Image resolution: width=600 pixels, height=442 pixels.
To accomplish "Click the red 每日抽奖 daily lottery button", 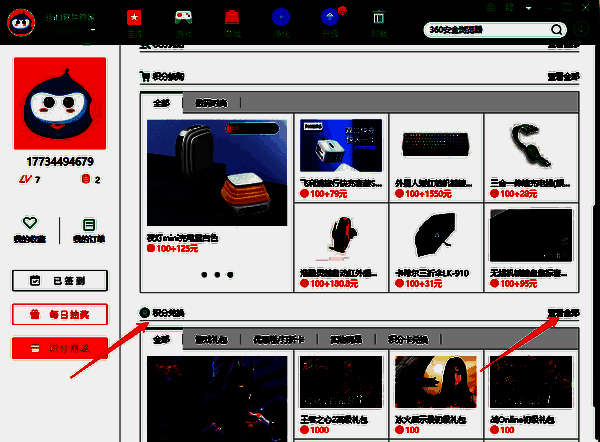I will (x=59, y=315).
